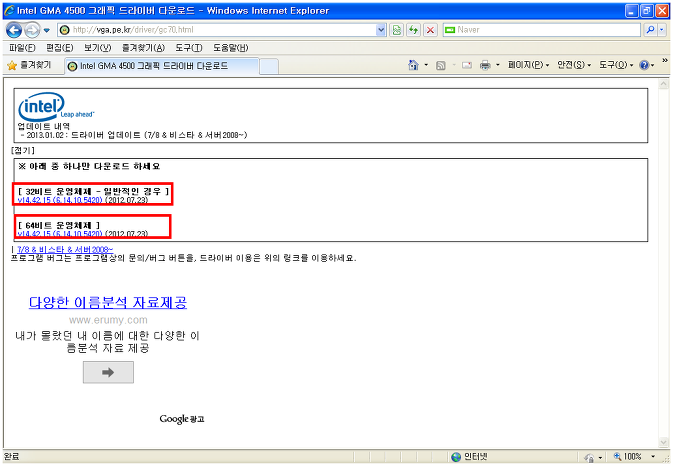Select the Intel GMA 4500 tab
This screenshot has width=673, height=466.
(161, 66)
